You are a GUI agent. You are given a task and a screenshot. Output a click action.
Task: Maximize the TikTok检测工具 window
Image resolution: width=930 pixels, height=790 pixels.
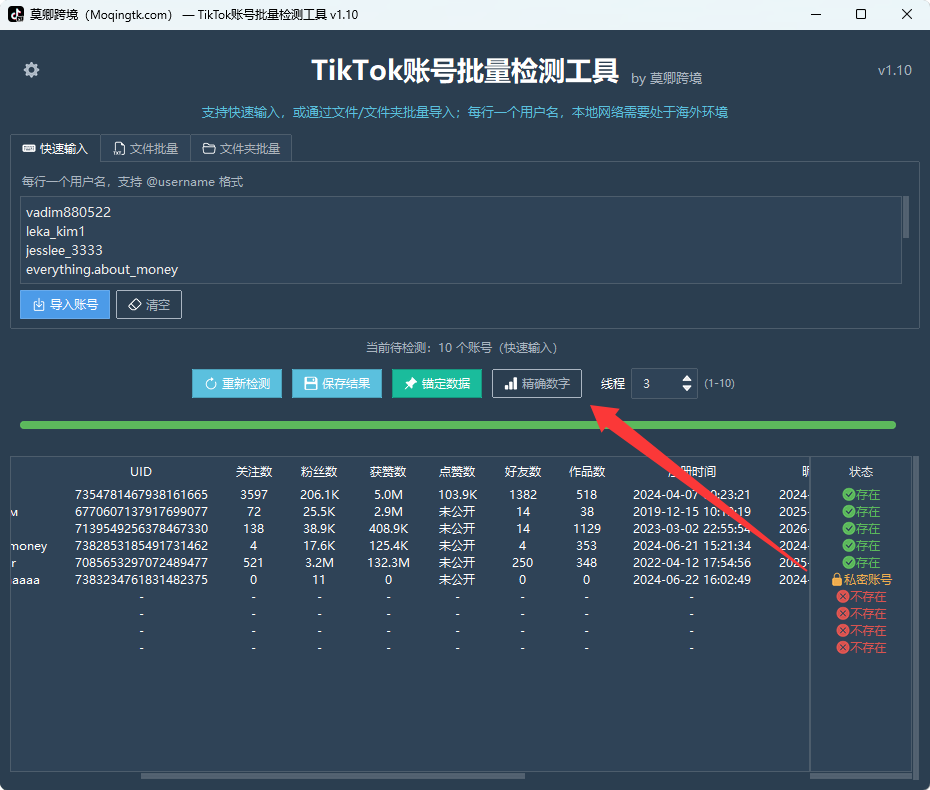[x=861, y=14]
